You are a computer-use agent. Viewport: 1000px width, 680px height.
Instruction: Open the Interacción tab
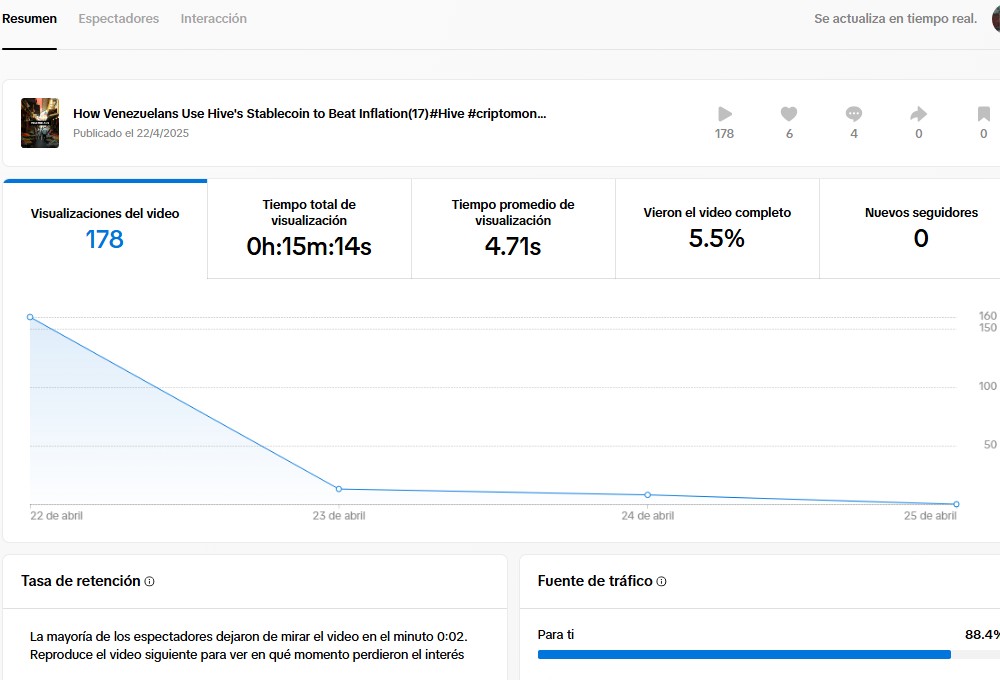click(214, 18)
